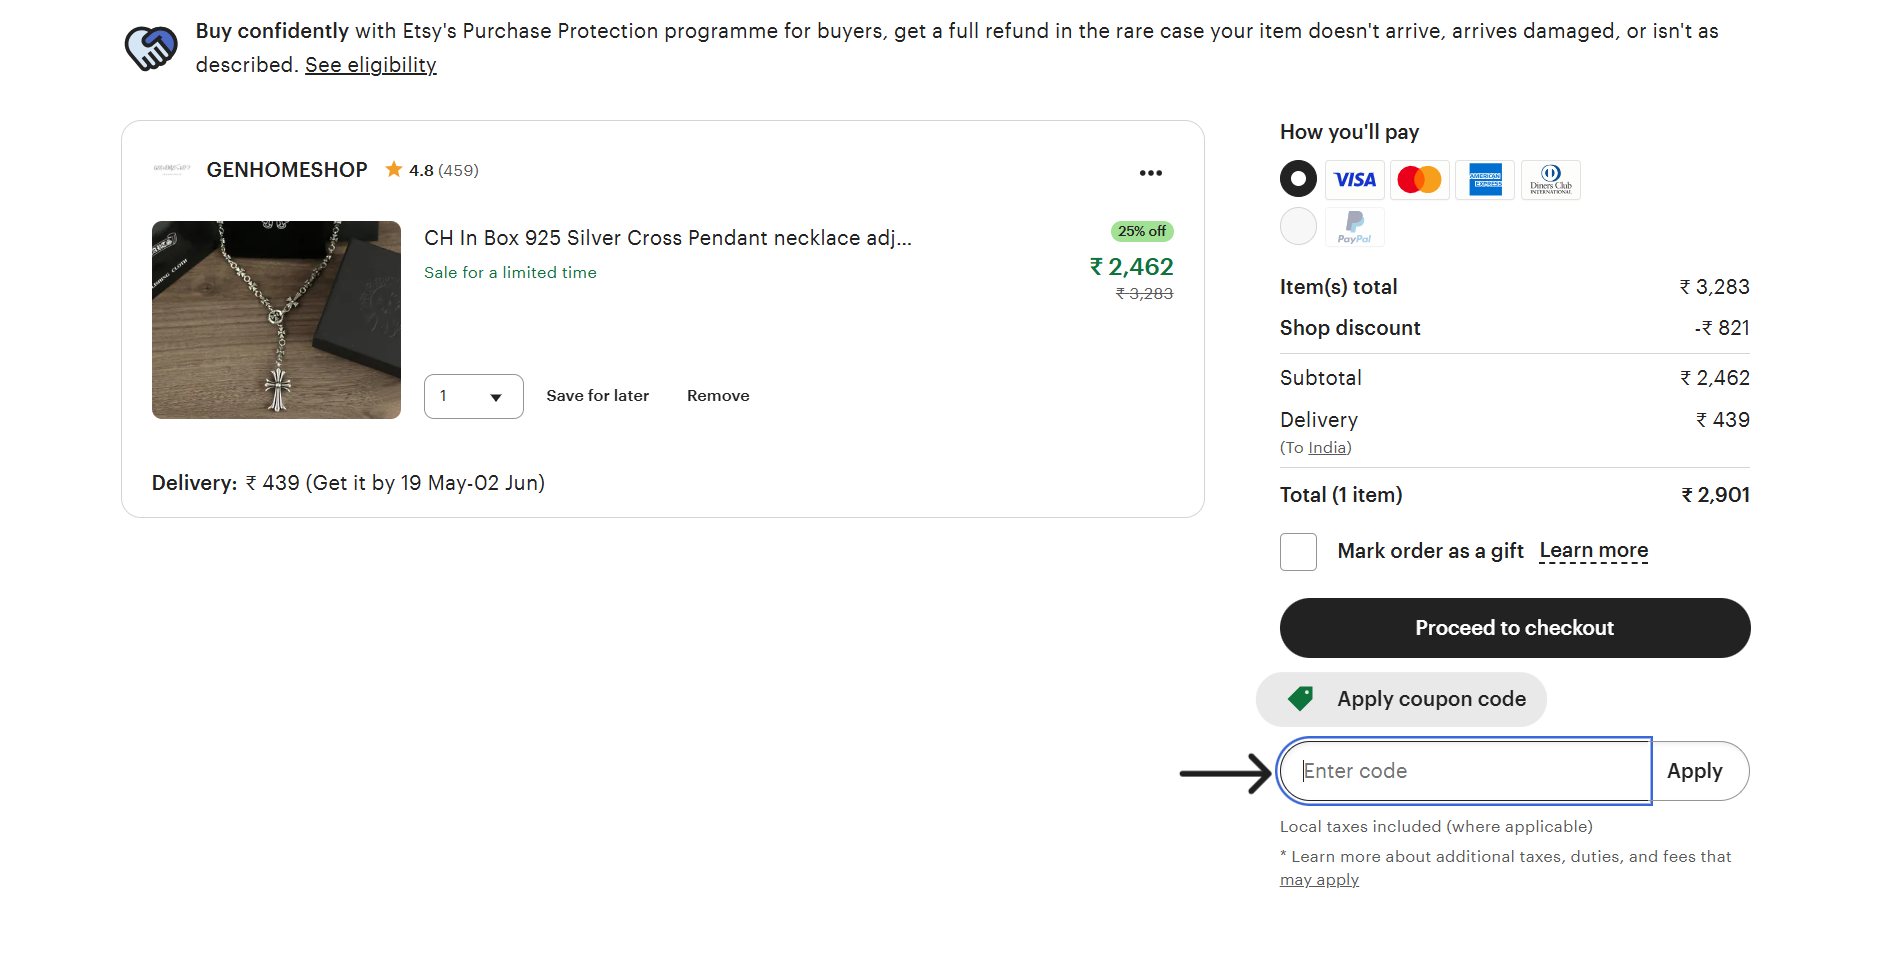This screenshot has height=964, width=1898.
Task: Click the Mastercard logo icon
Action: pyautogui.click(x=1419, y=180)
